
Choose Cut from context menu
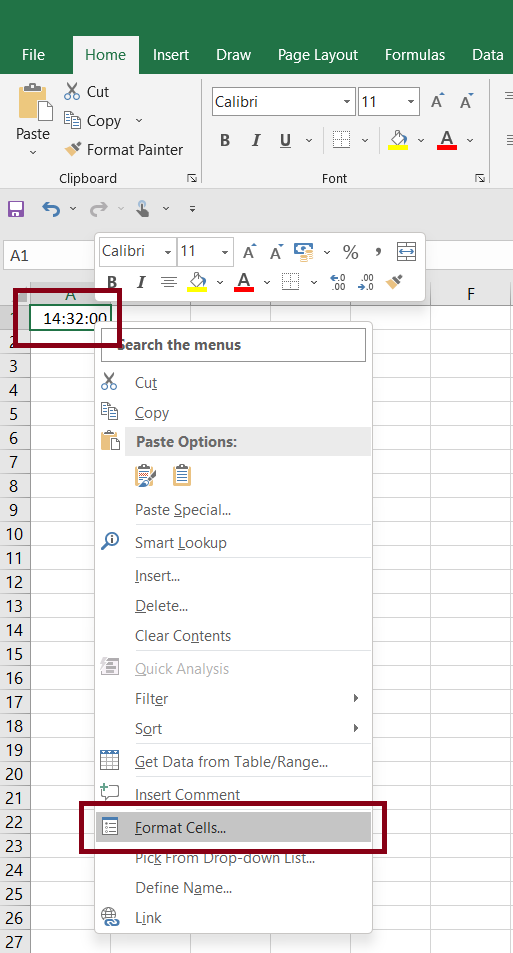pyautogui.click(x=233, y=382)
